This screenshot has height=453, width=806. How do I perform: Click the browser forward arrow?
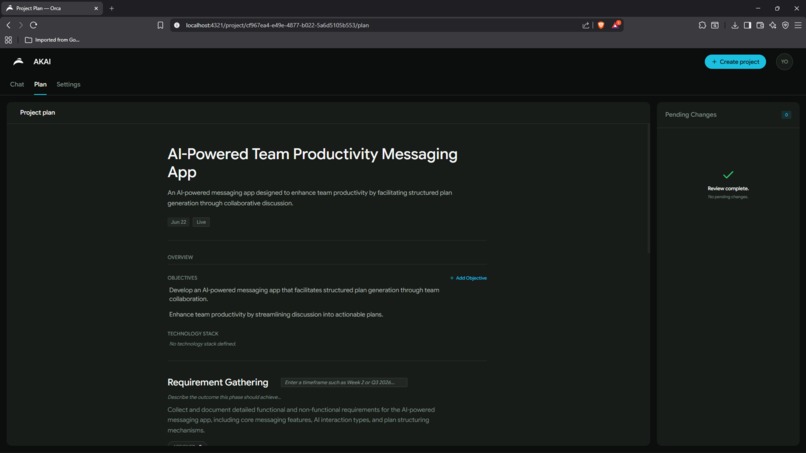(21, 25)
